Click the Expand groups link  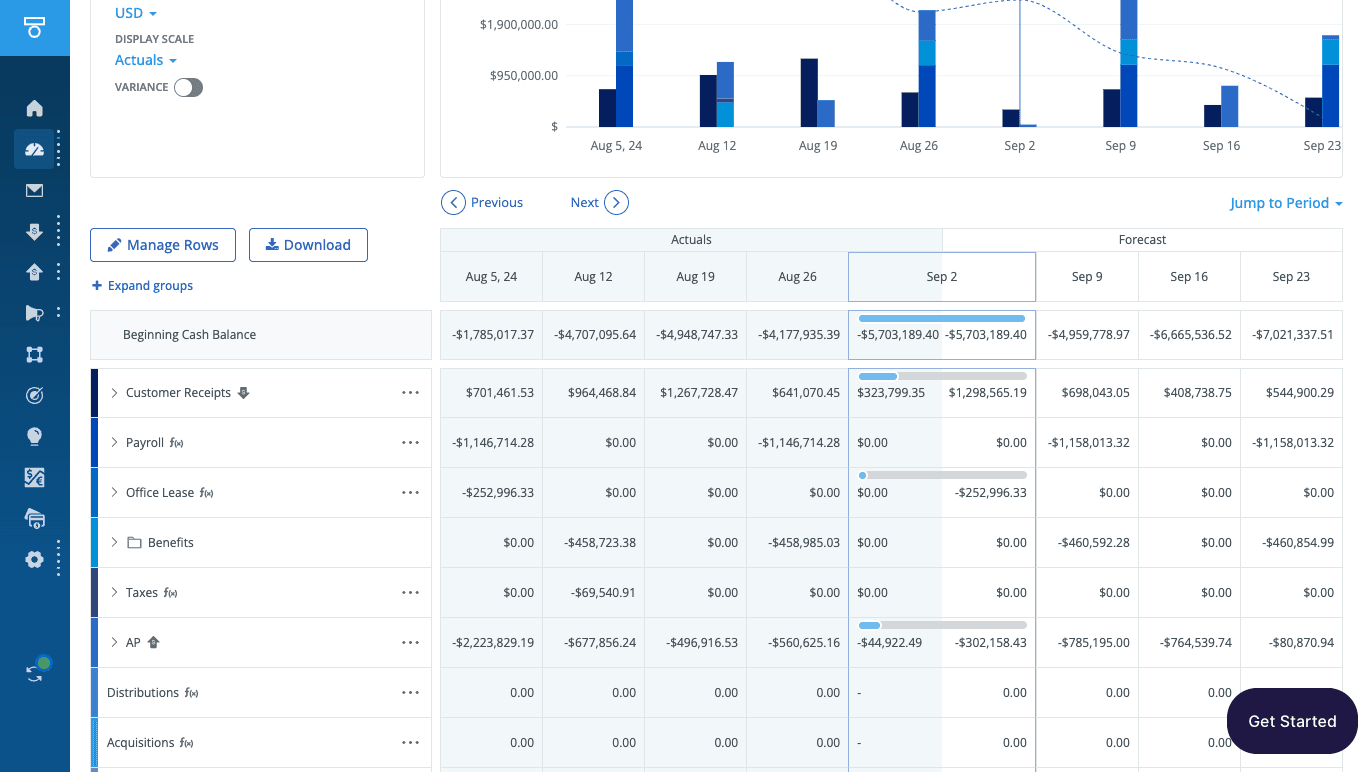pyautogui.click(x=142, y=286)
